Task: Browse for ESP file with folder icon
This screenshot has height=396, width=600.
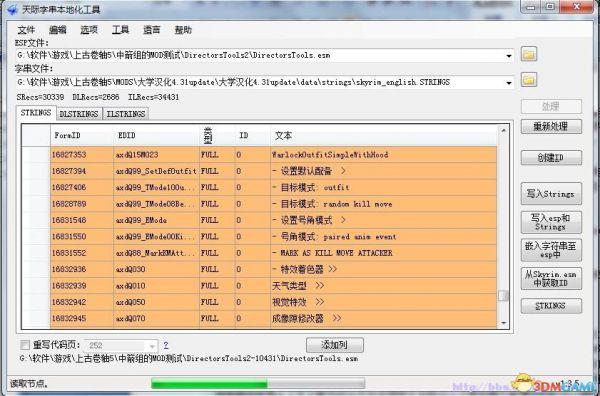Action: click(x=529, y=54)
